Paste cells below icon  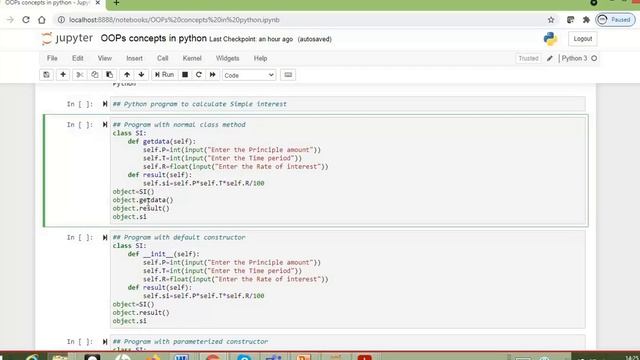(109, 75)
